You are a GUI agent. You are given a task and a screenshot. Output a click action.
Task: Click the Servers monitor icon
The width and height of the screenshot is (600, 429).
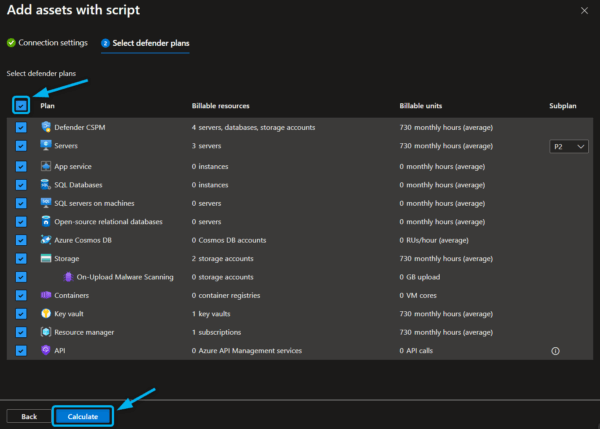46,145
